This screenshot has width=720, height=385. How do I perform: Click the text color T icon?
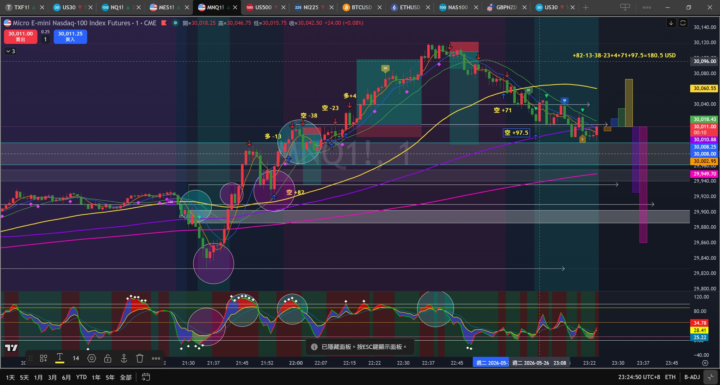pos(60,358)
